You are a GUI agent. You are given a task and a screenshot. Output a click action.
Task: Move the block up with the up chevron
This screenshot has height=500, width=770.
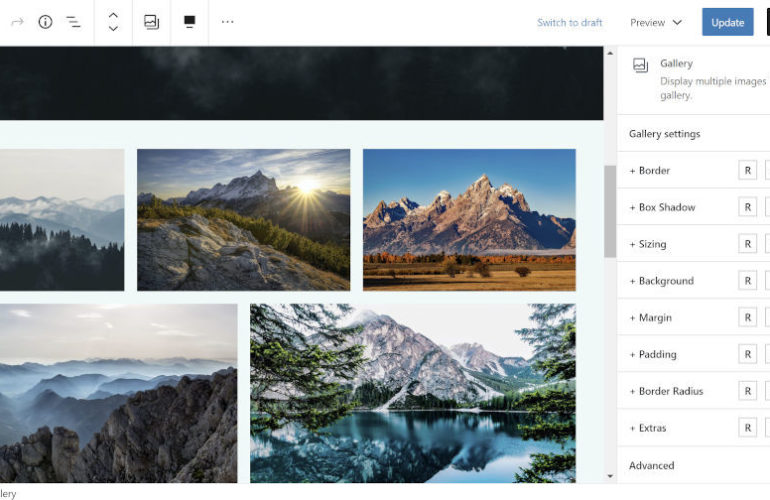coord(113,15)
